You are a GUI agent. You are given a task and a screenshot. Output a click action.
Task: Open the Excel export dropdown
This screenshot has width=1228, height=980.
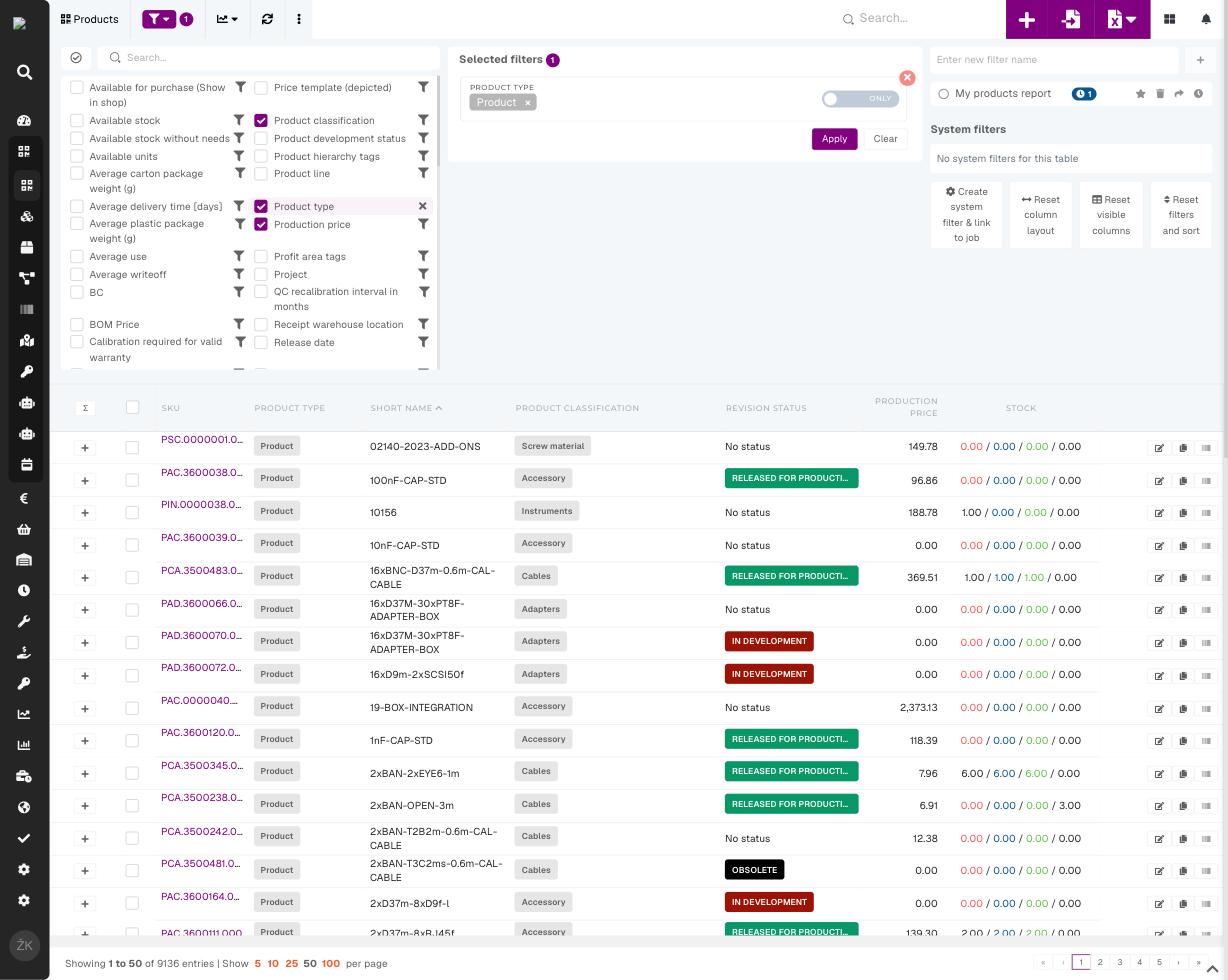point(1122,19)
